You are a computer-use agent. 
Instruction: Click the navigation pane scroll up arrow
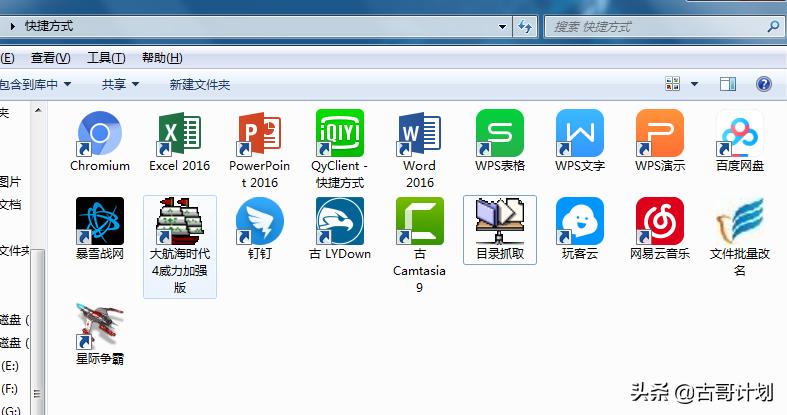(38, 110)
